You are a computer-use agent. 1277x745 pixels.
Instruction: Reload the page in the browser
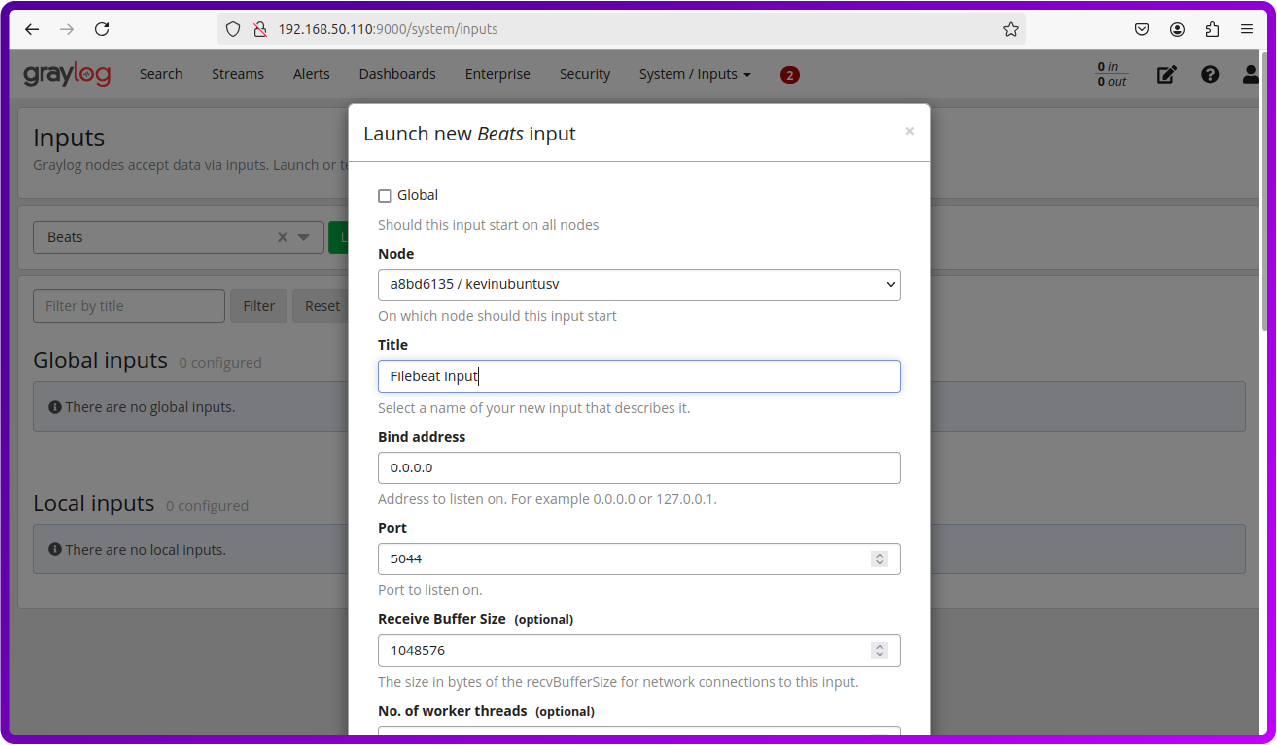pyautogui.click(x=101, y=29)
